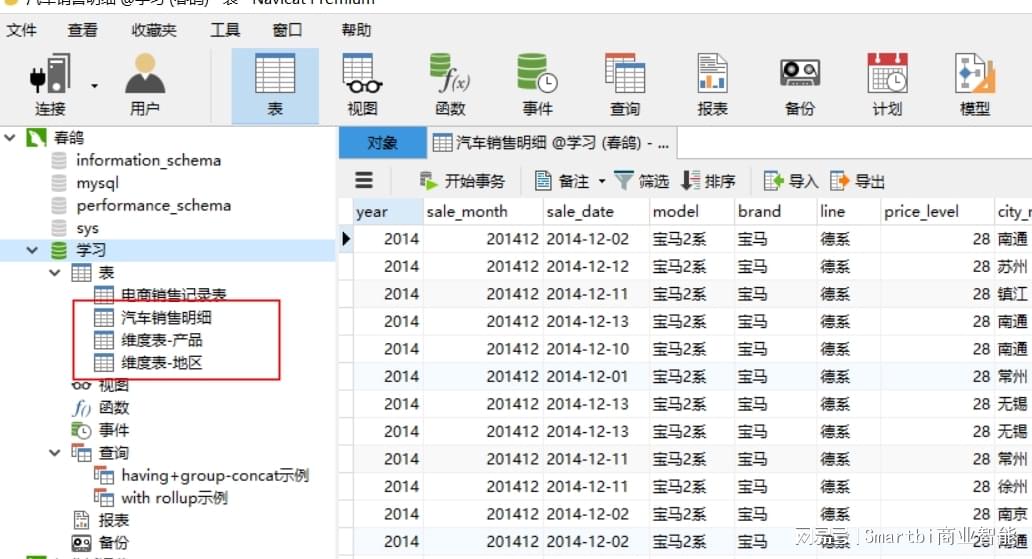Click the 排序 sort button
Screen dimensions: 1032x559
click(708, 180)
